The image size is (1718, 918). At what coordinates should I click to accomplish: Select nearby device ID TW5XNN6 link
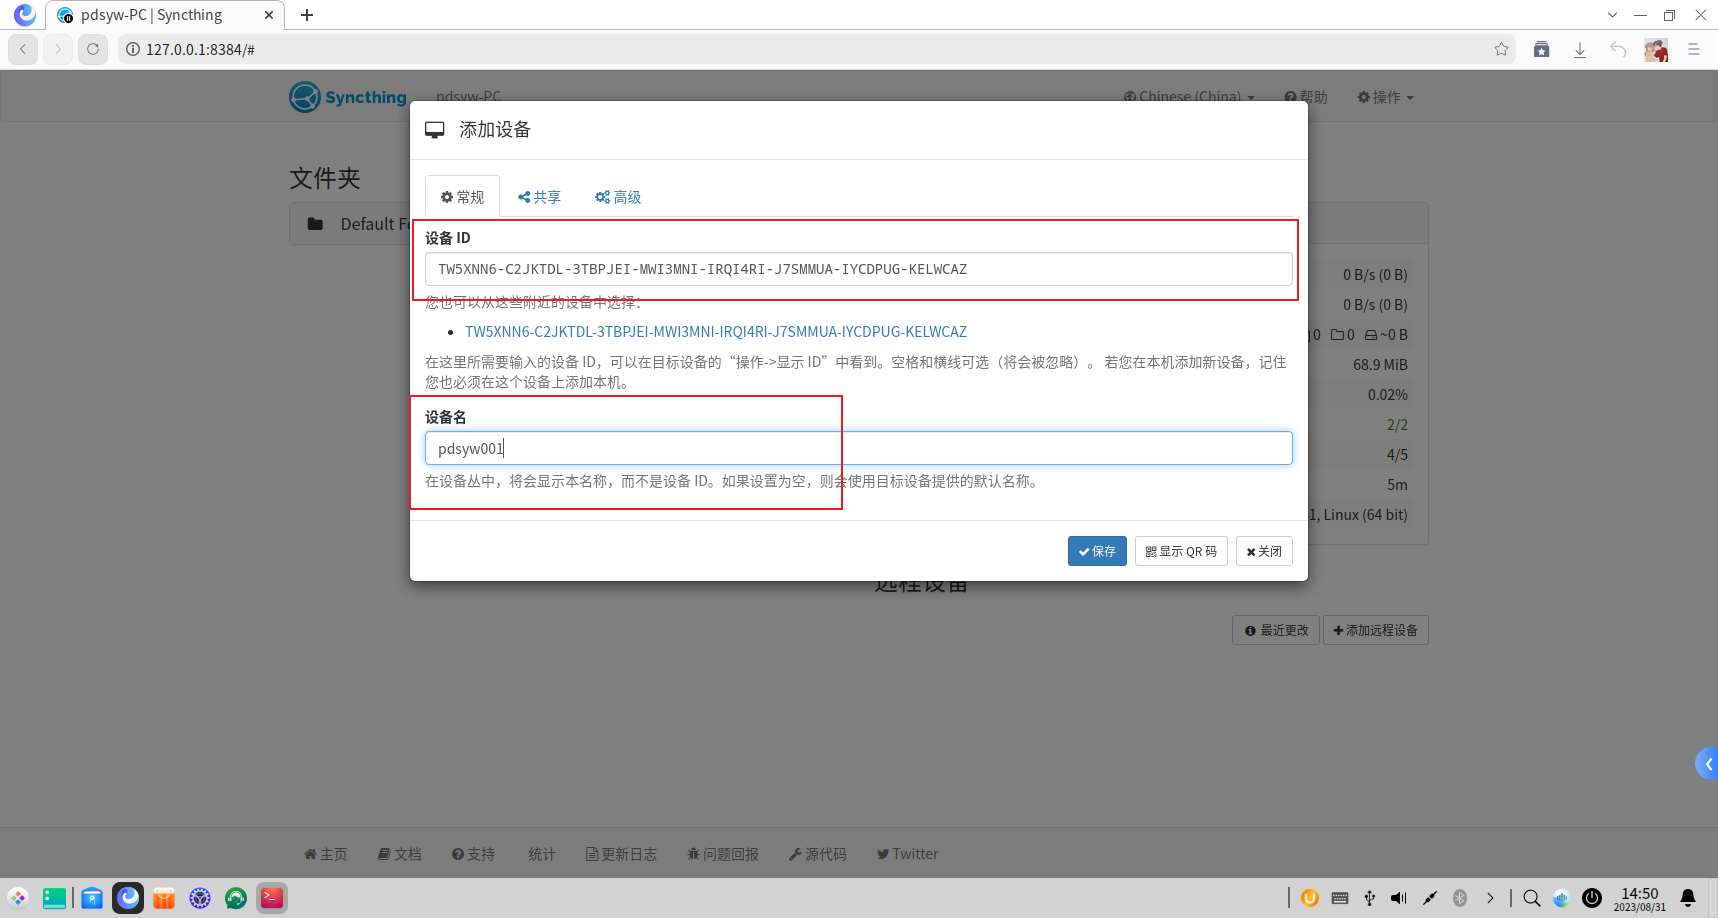[x=716, y=332]
